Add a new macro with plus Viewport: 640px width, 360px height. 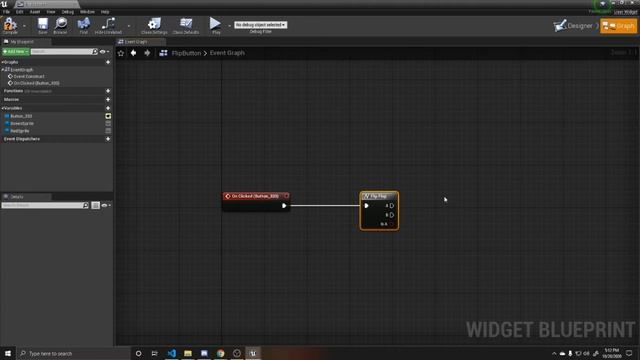point(108,100)
